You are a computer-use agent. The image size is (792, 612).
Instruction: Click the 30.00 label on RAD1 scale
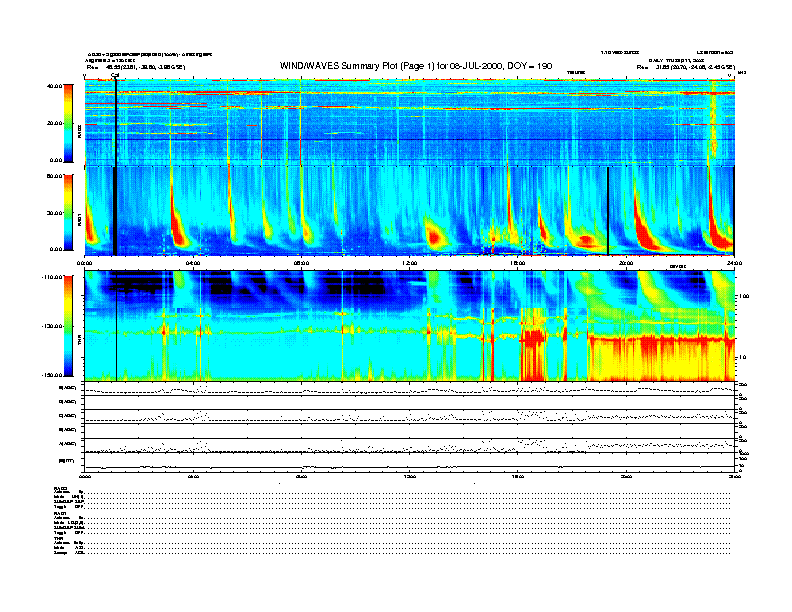tap(54, 213)
